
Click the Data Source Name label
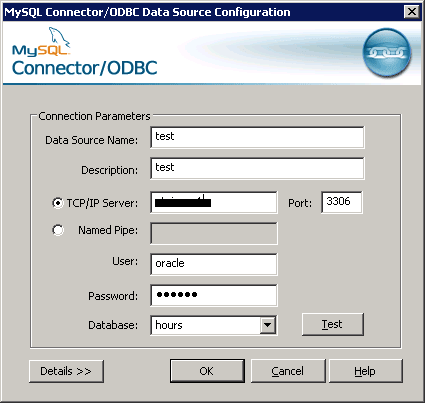tap(91, 140)
